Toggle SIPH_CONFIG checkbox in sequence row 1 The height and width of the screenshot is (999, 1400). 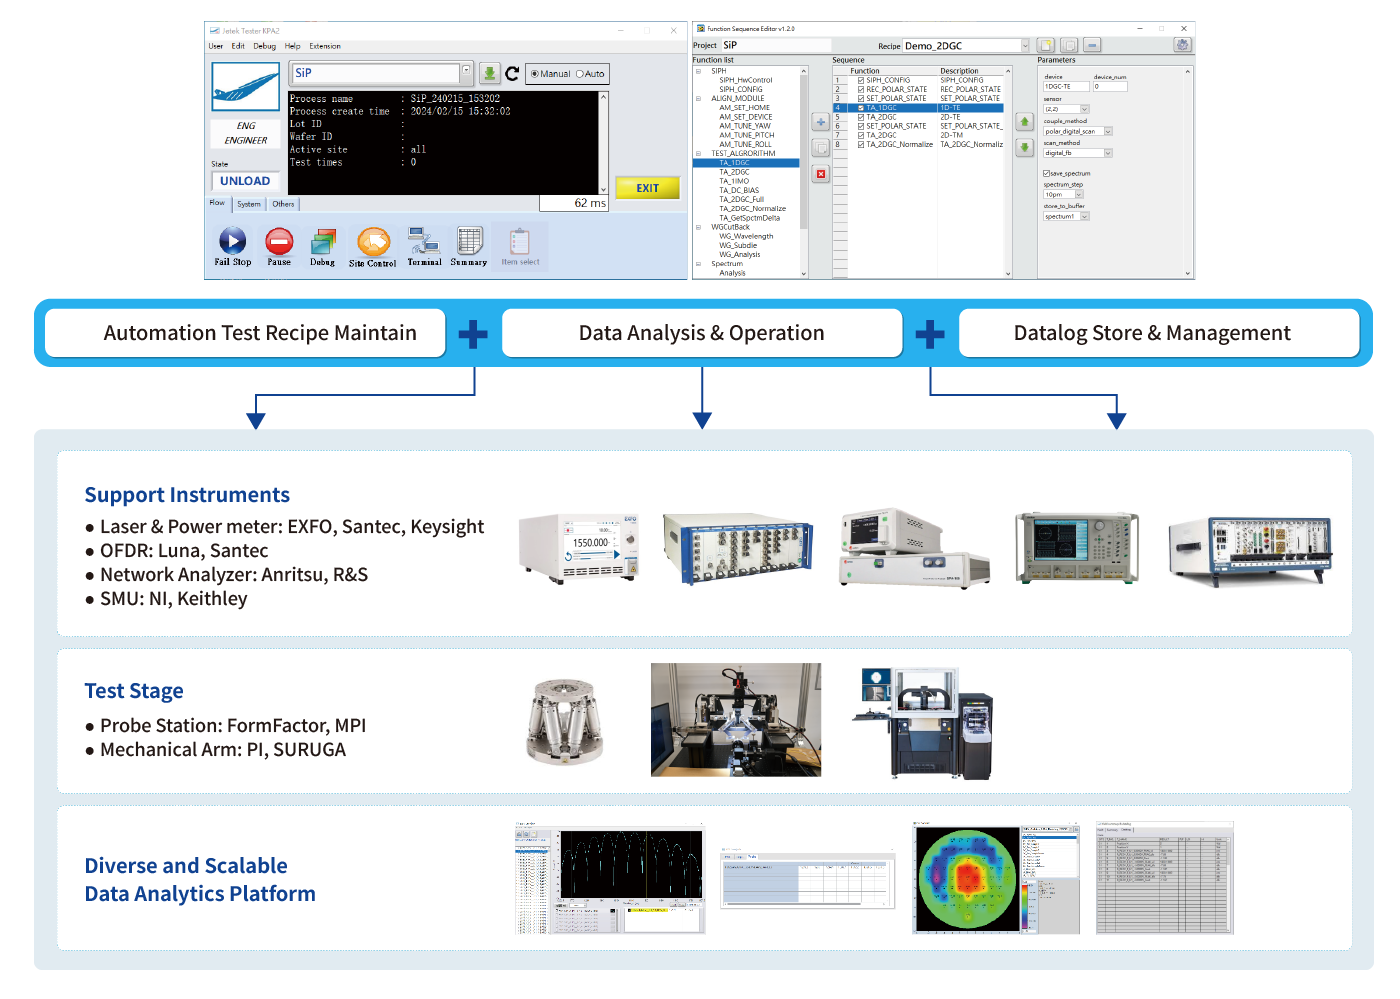[861, 80]
